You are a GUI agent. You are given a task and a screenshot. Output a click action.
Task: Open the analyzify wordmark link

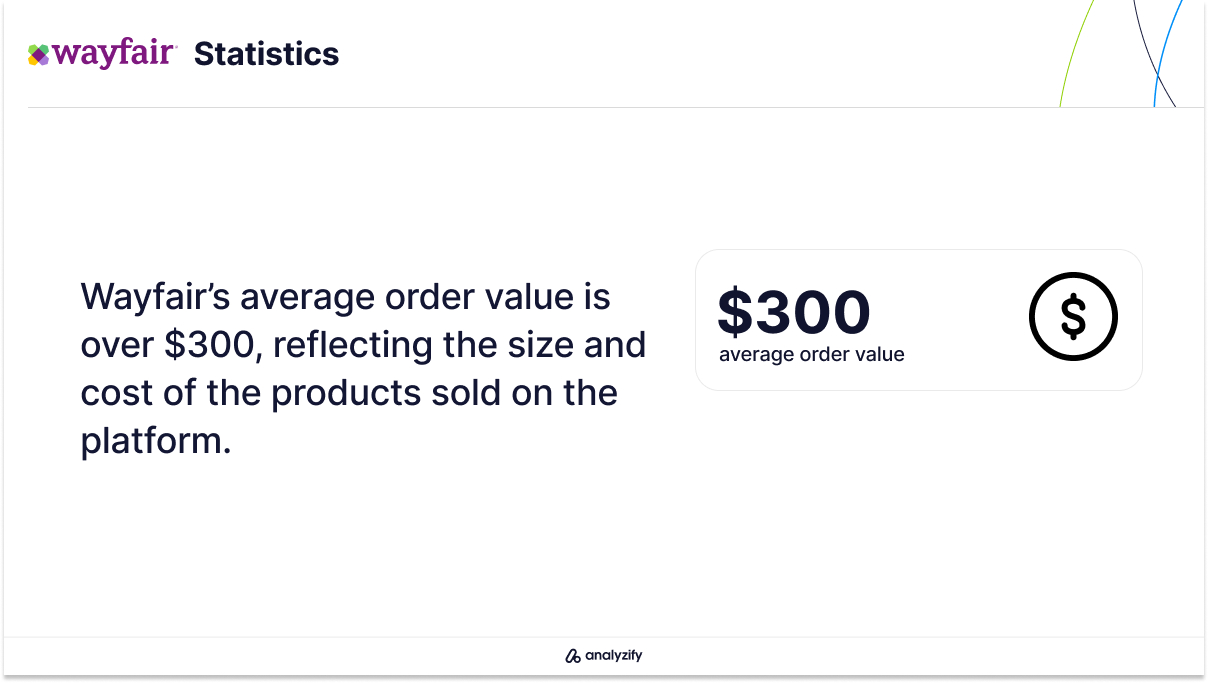pyautogui.click(x=613, y=656)
